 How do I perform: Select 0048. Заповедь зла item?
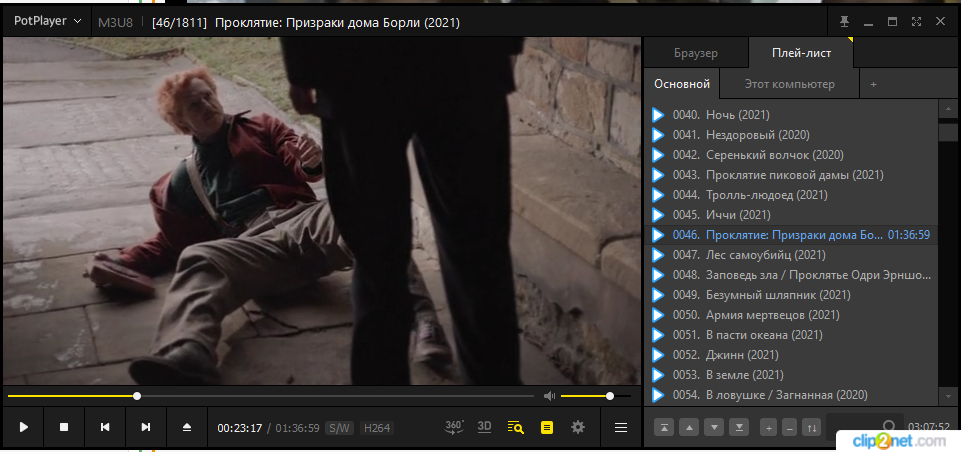[791, 275]
